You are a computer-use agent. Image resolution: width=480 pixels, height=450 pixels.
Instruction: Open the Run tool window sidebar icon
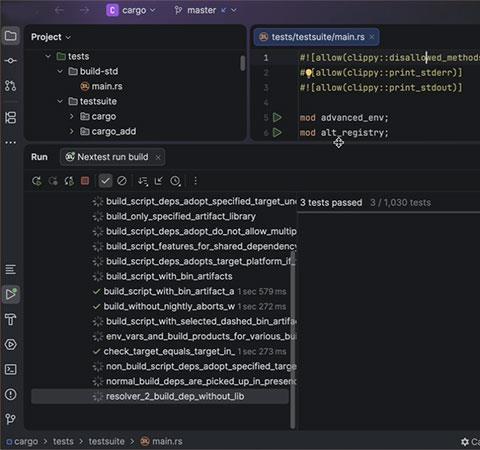(x=10, y=294)
